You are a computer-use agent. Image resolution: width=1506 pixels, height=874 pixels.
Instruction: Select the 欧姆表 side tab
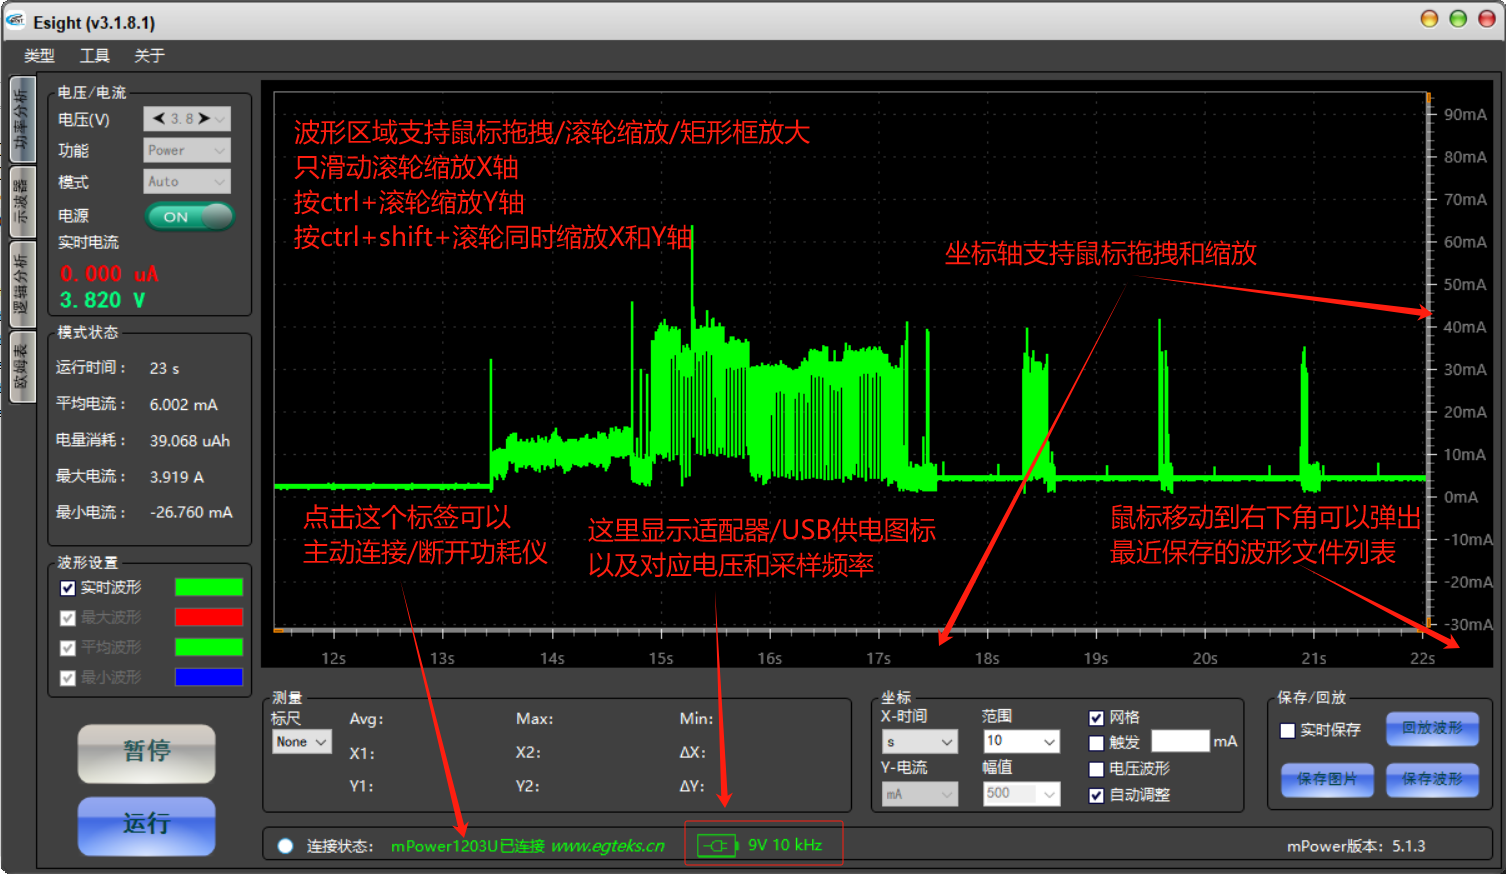(21, 367)
